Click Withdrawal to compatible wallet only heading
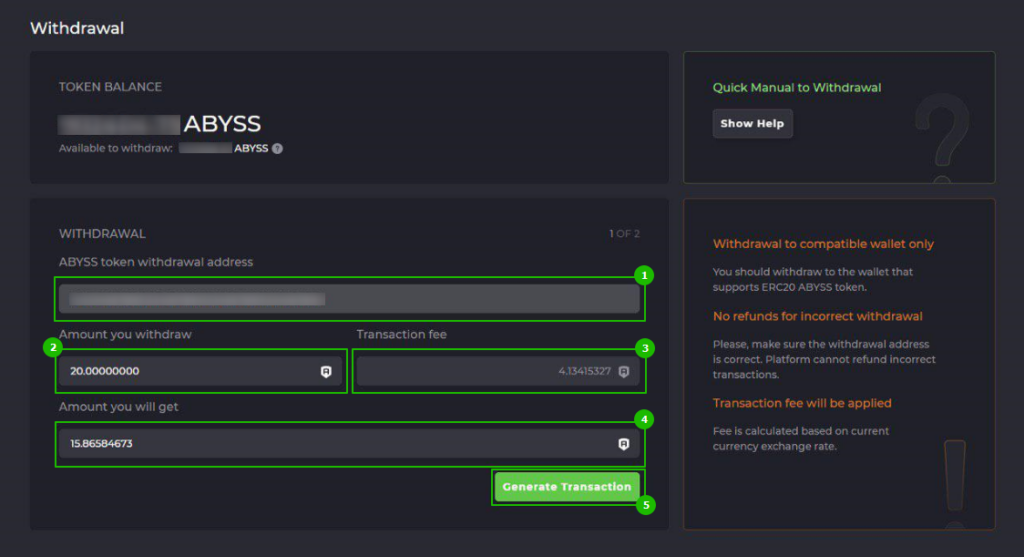This screenshot has width=1024, height=557. click(824, 244)
